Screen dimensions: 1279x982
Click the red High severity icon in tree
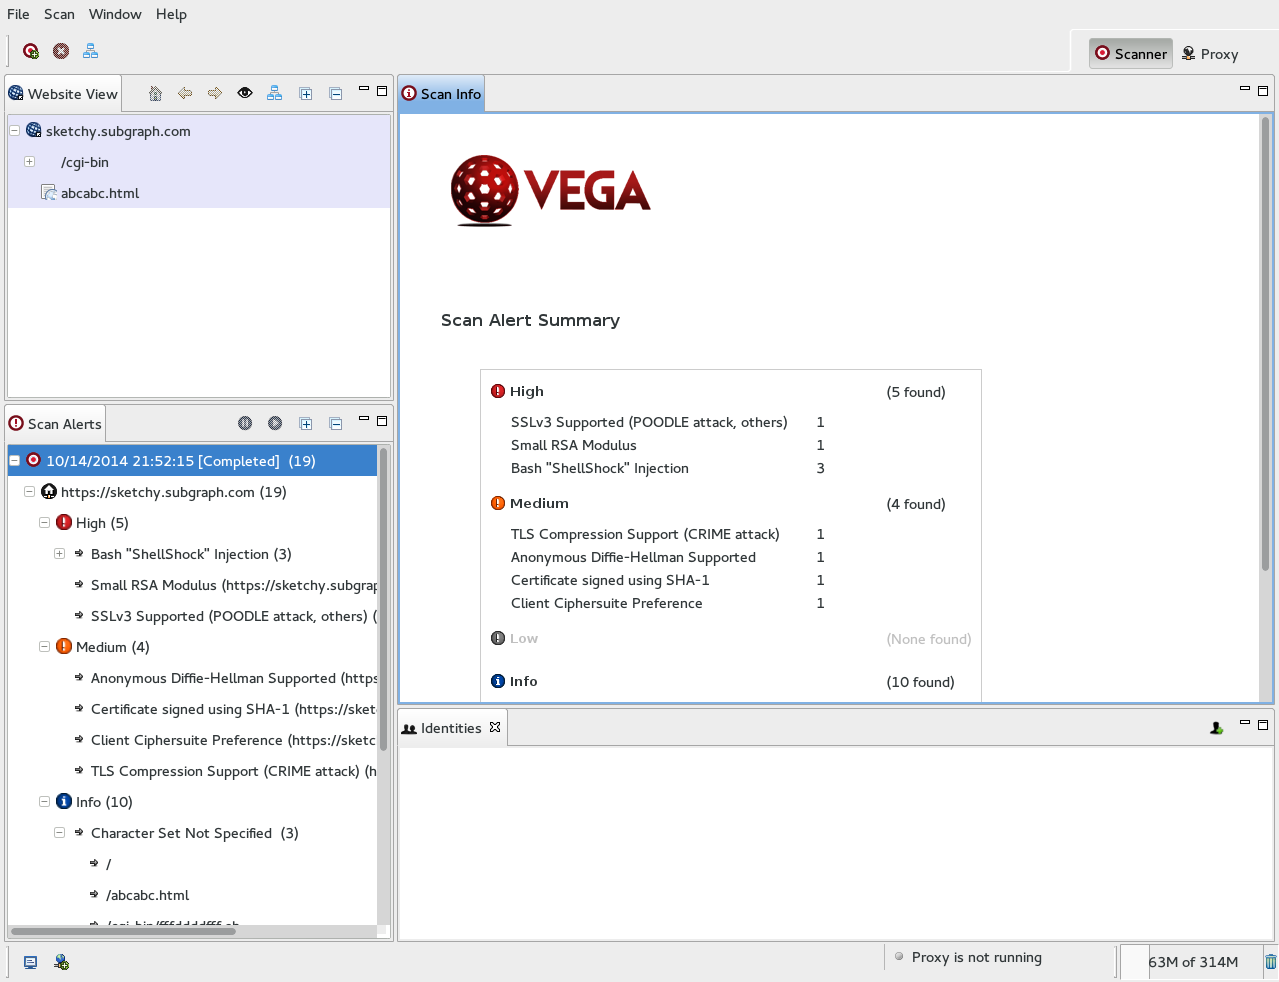64,522
